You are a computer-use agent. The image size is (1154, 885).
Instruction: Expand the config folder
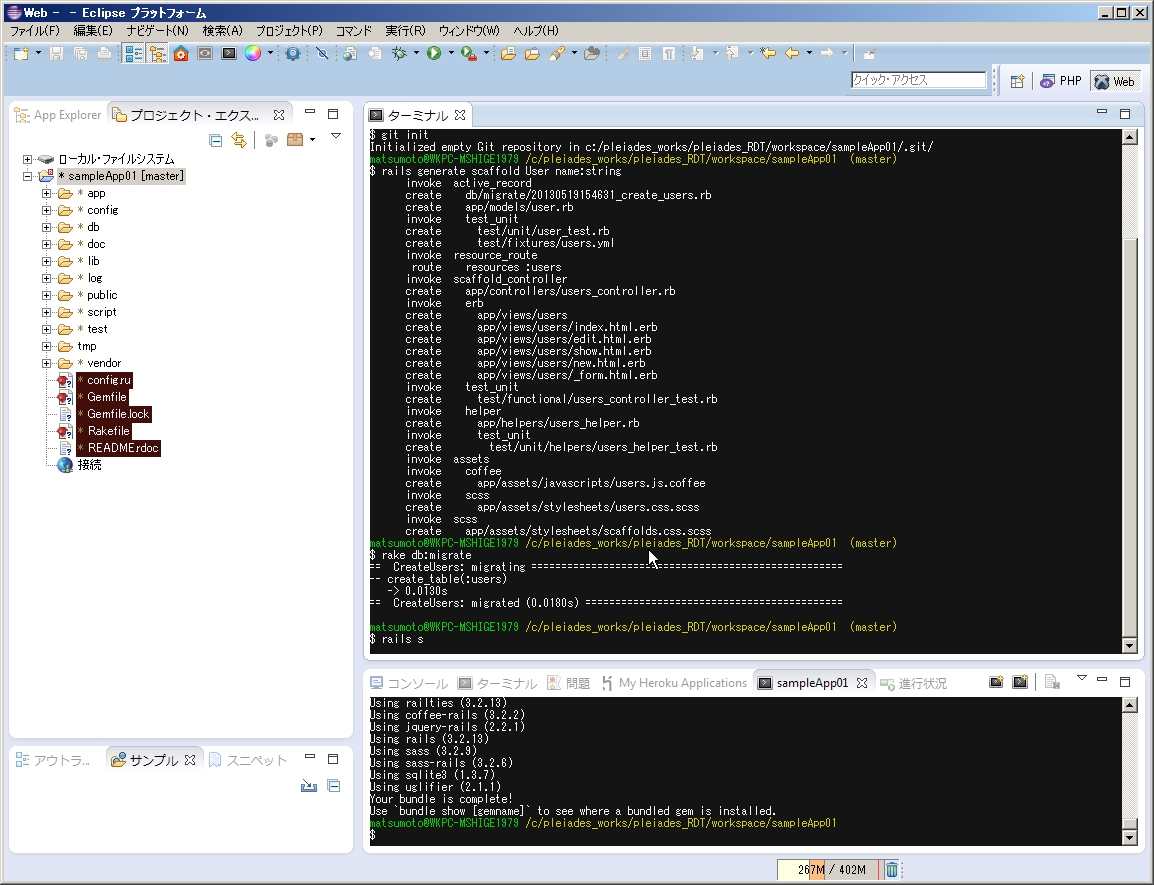(46, 210)
